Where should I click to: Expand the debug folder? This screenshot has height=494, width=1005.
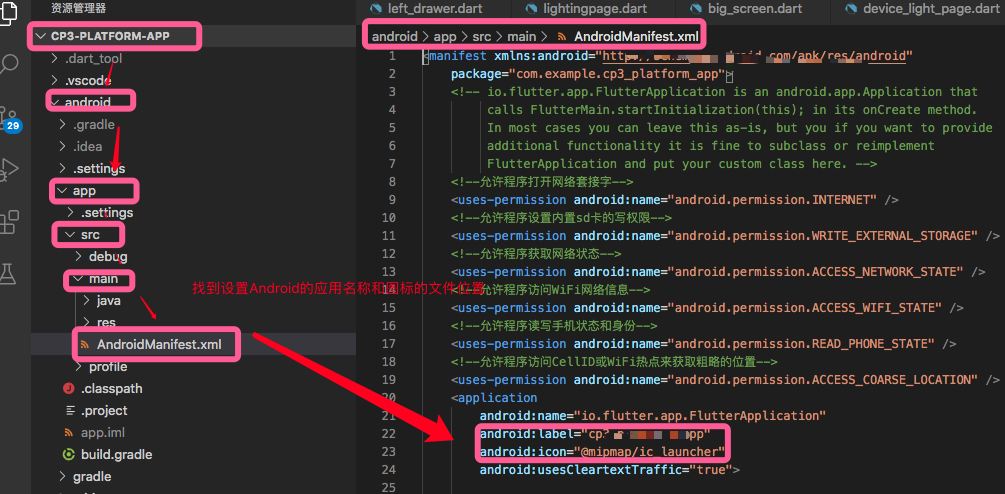pyautogui.click(x=108, y=257)
